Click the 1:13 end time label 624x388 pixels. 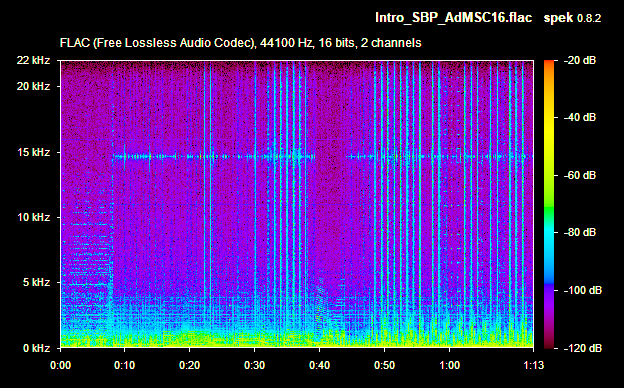pos(533,365)
